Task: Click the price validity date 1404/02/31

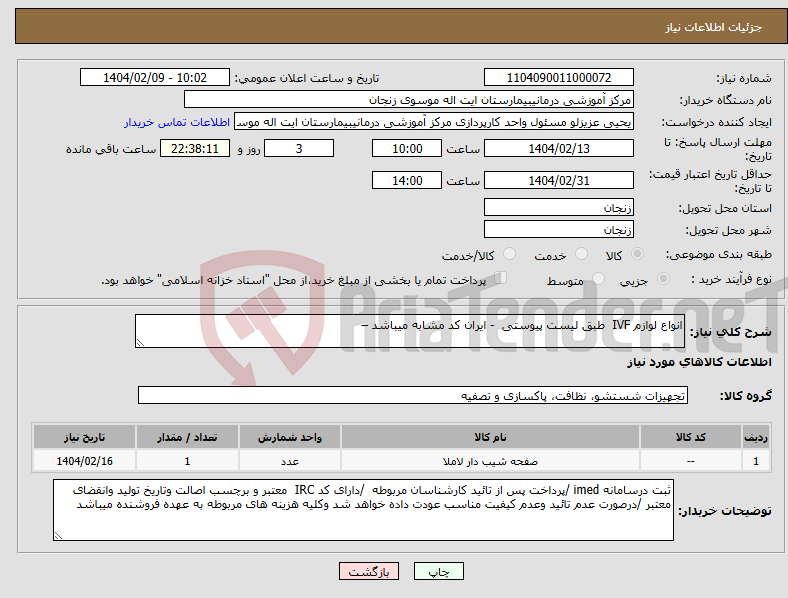Action: [x=558, y=180]
